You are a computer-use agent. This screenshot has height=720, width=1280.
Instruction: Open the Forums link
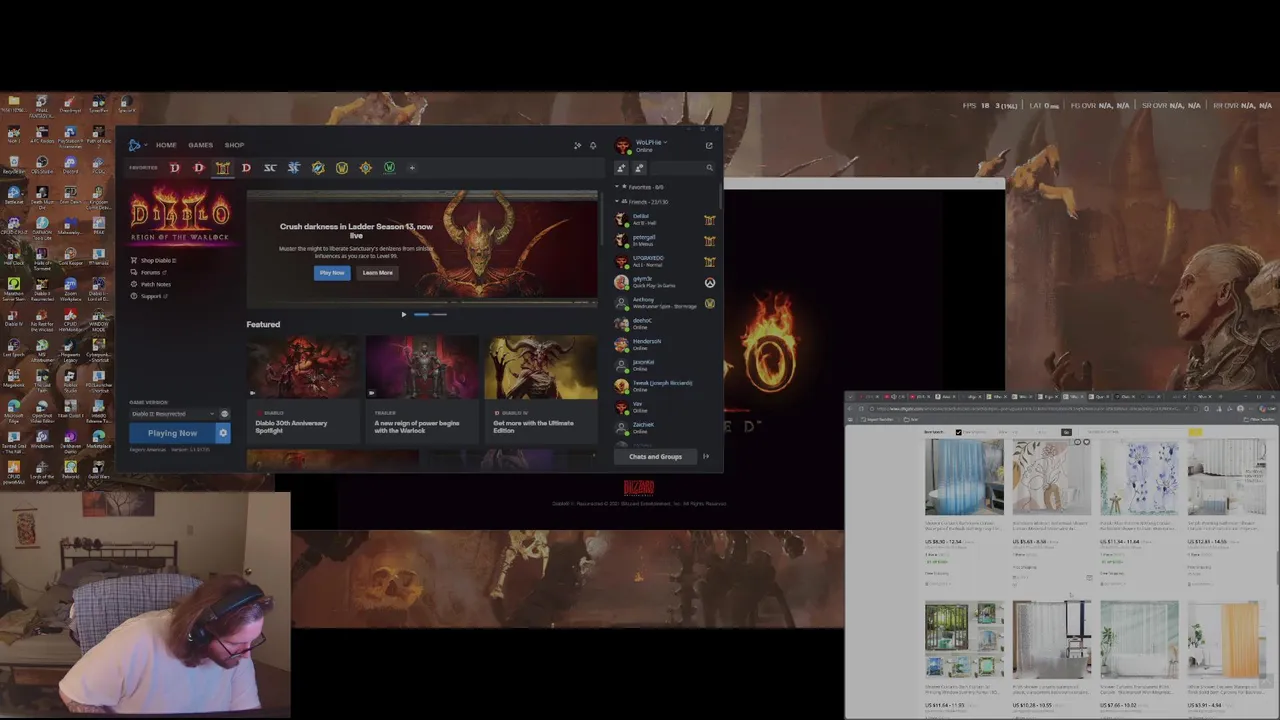[x=147, y=272]
